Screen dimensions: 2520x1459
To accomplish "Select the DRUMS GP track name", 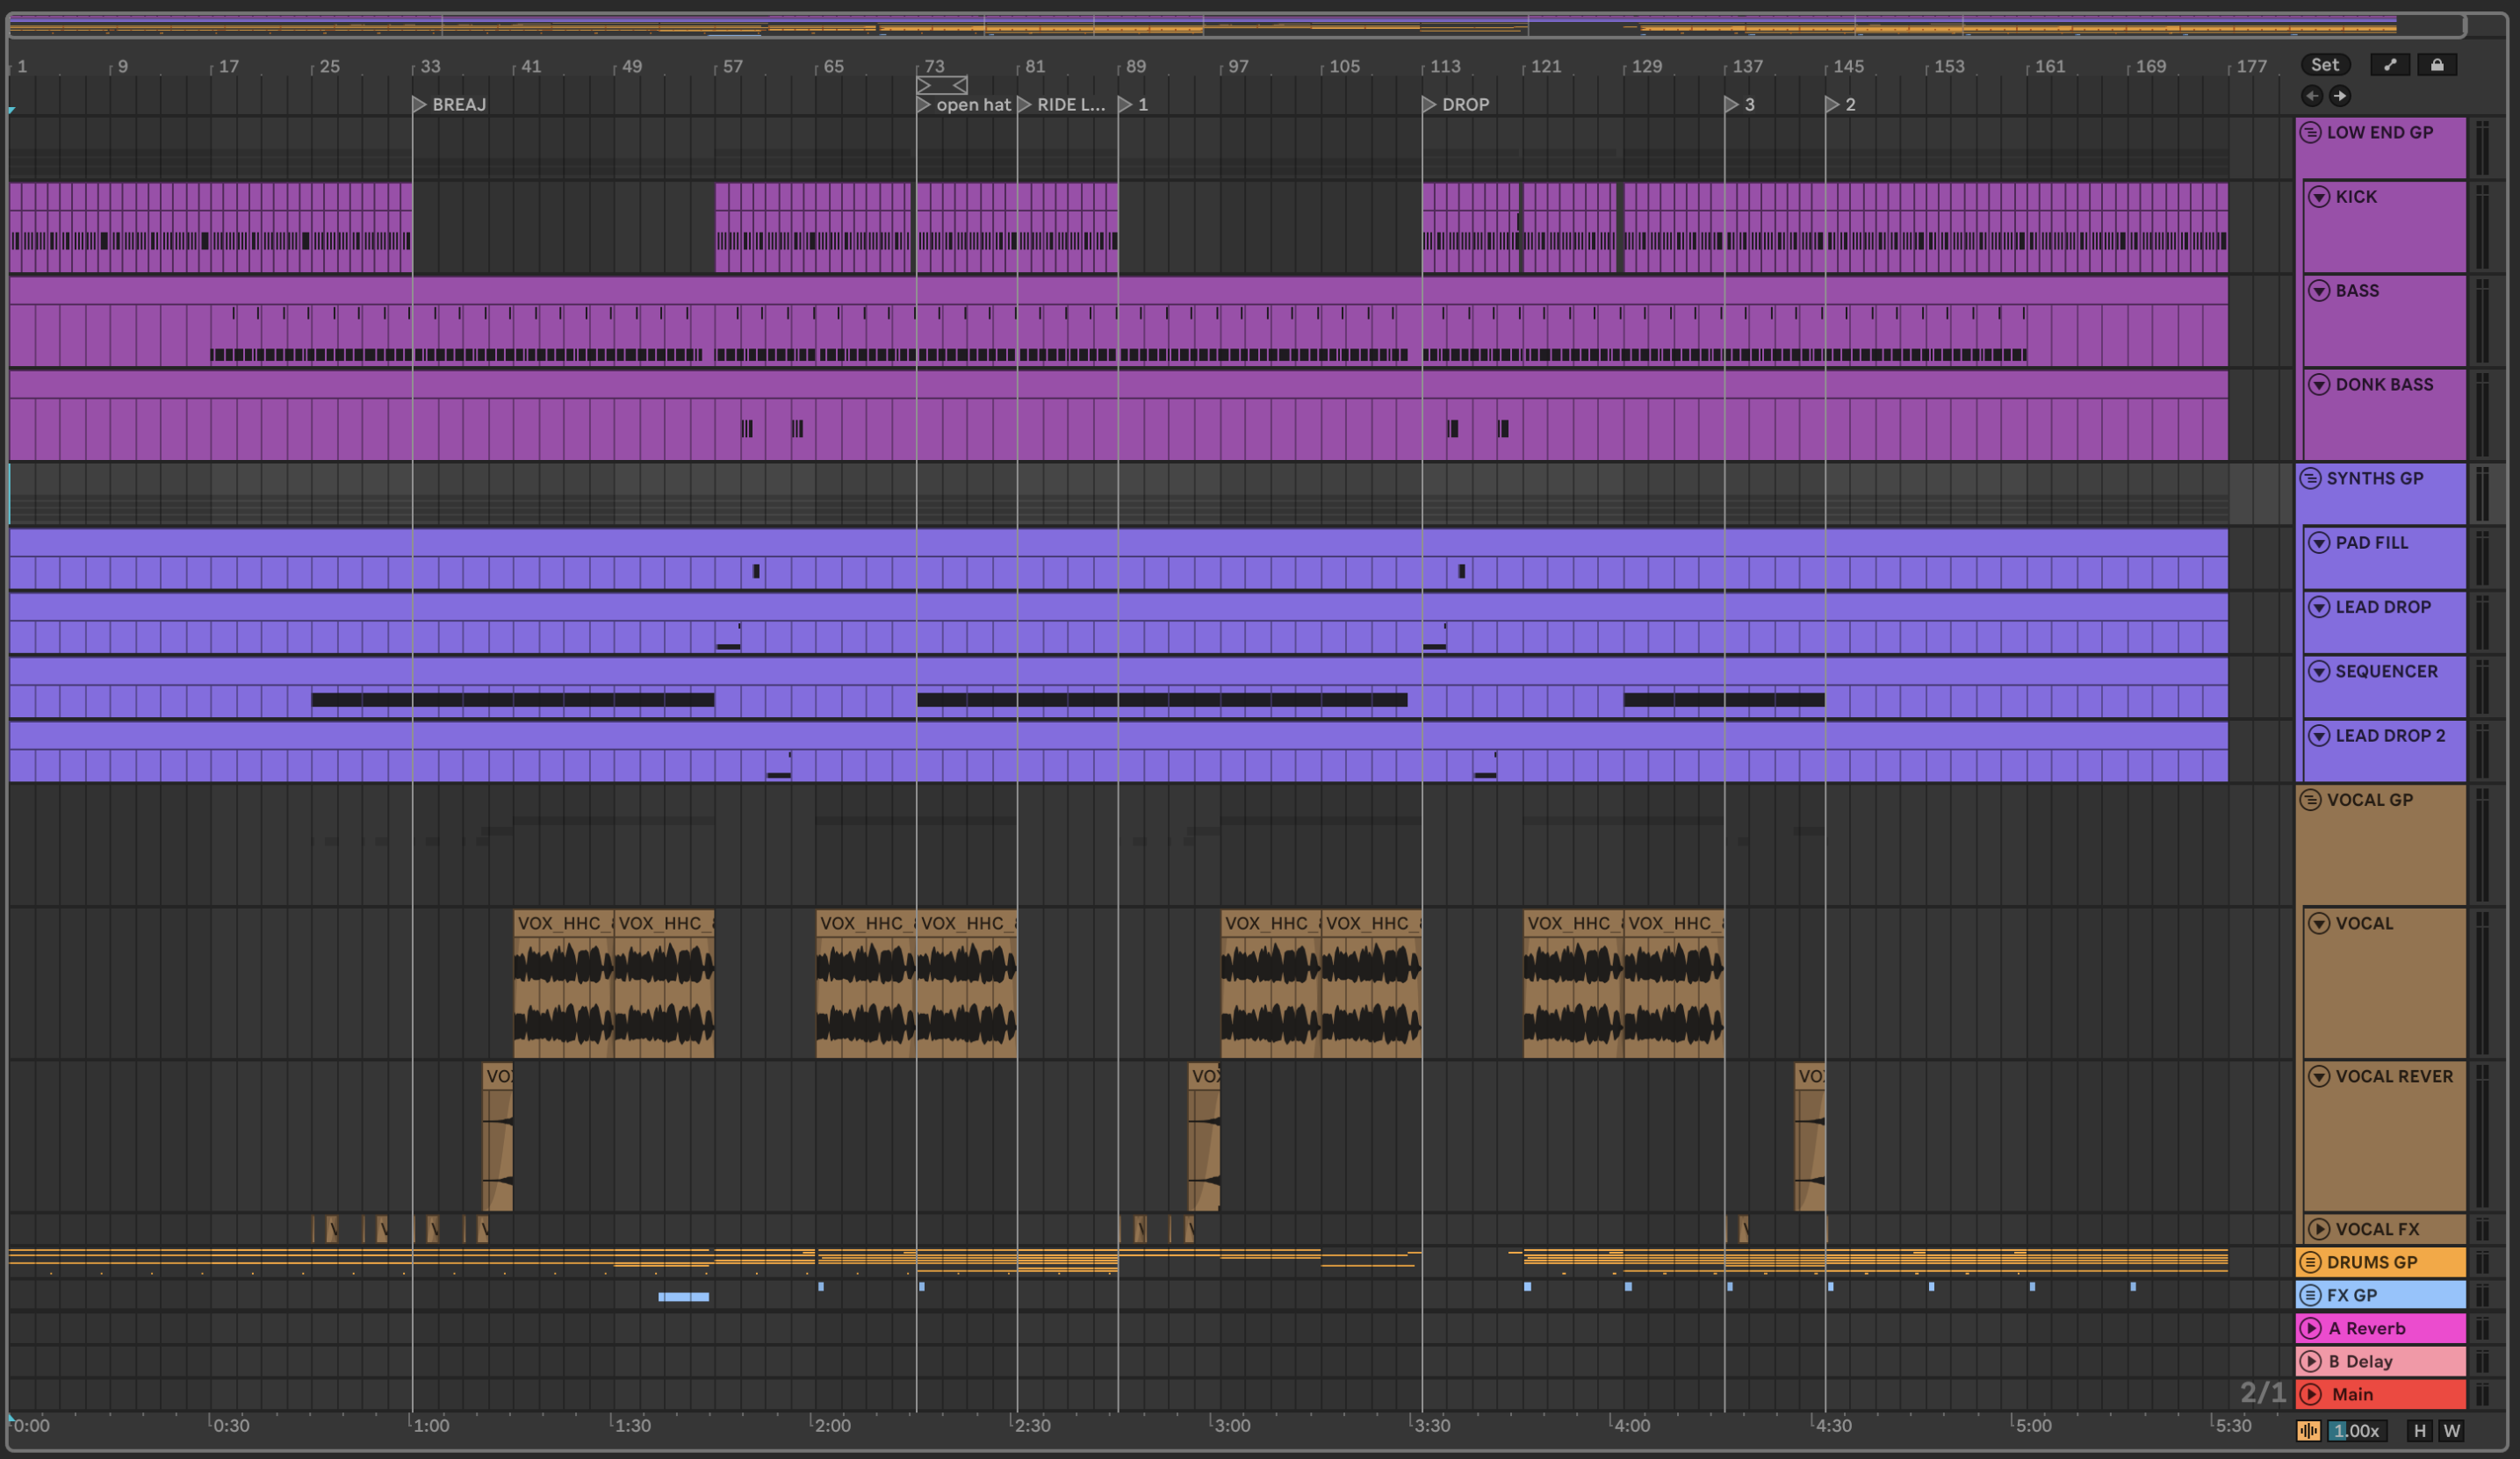I will tap(2372, 1262).
